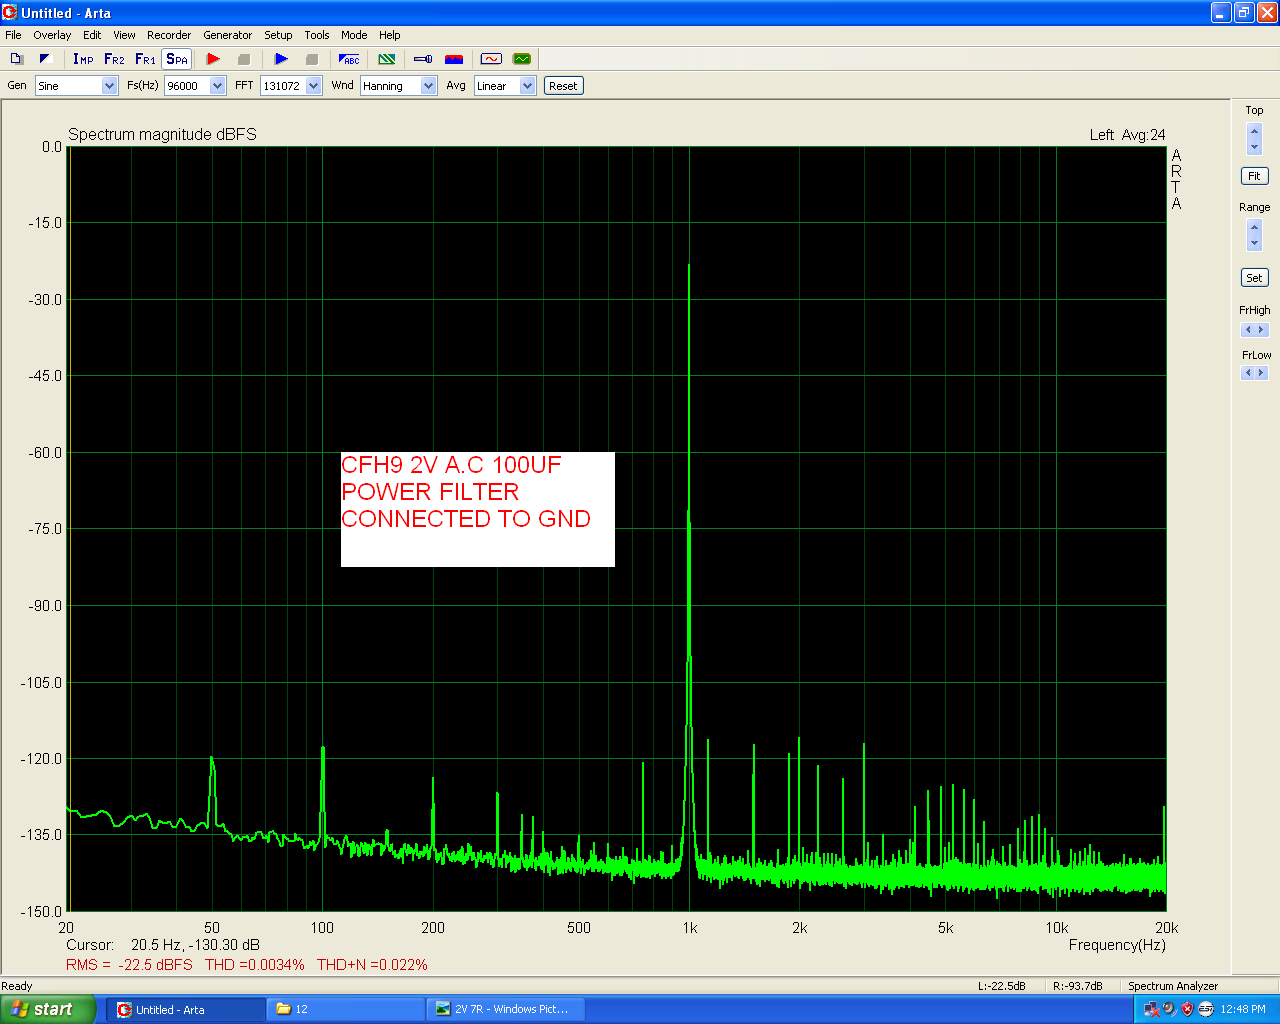Image resolution: width=1280 pixels, height=1024 pixels.
Task: Open the Tools menu
Action: pos(317,35)
